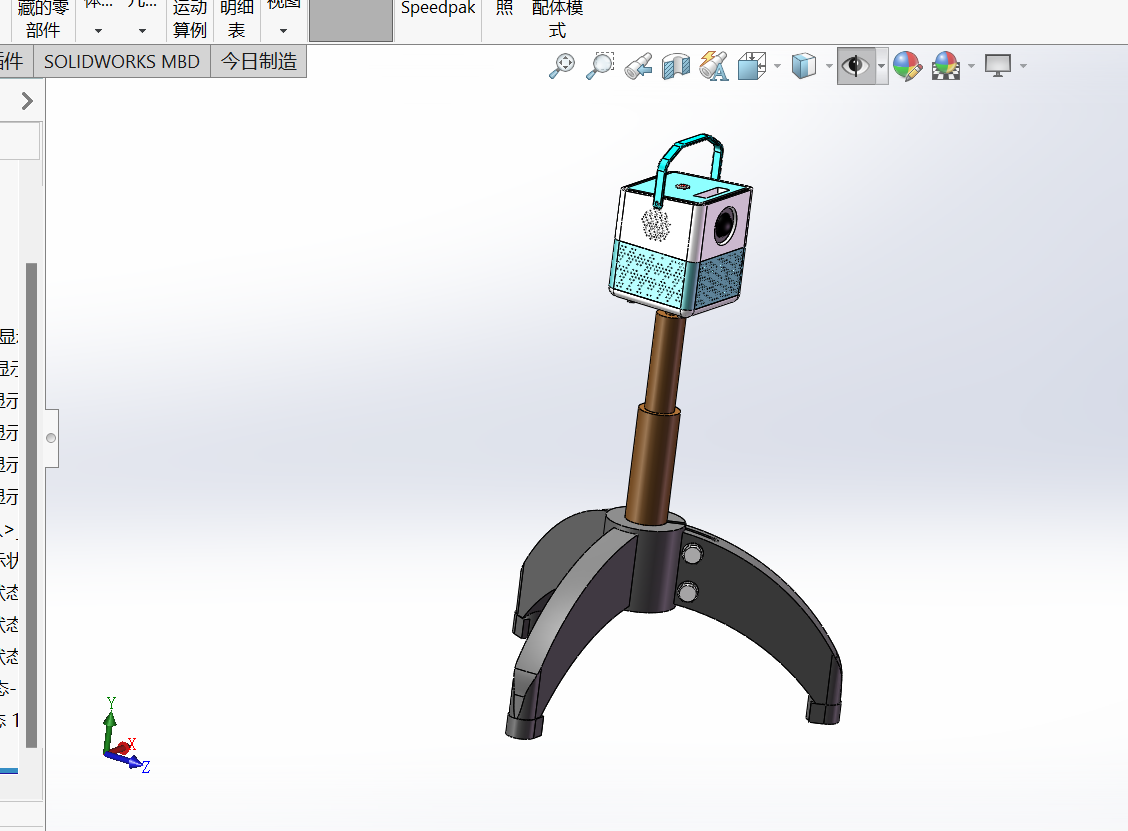Open the 今日制造 tab
The height and width of the screenshot is (831, 1128).
(259, 61)
